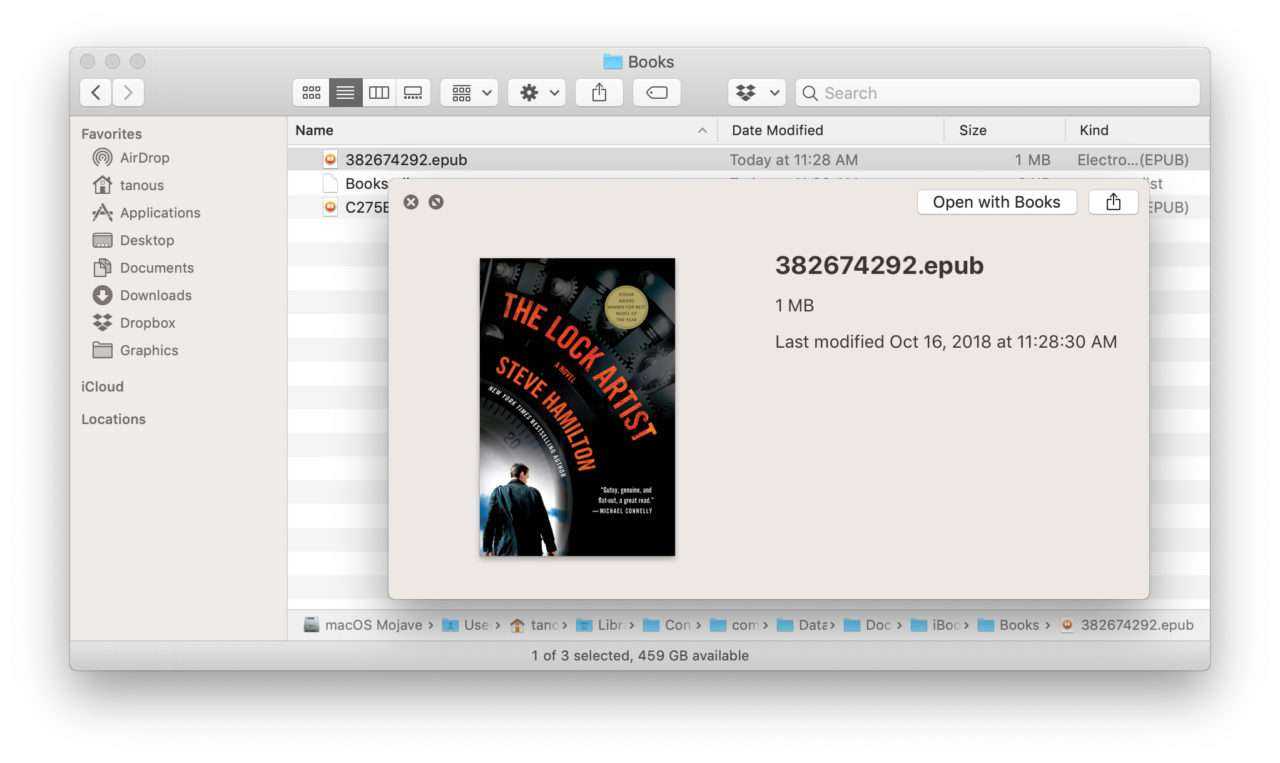This screenshot has height=763, width=1280.
Task: Switch to icon view in toolbar
Action: [x=311, y=93]
